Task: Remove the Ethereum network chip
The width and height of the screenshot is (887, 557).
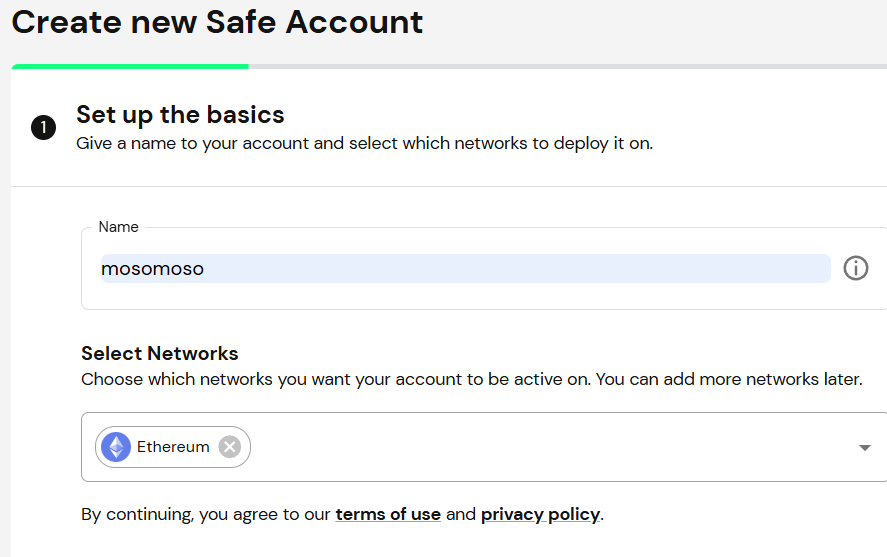Action: 230,447
